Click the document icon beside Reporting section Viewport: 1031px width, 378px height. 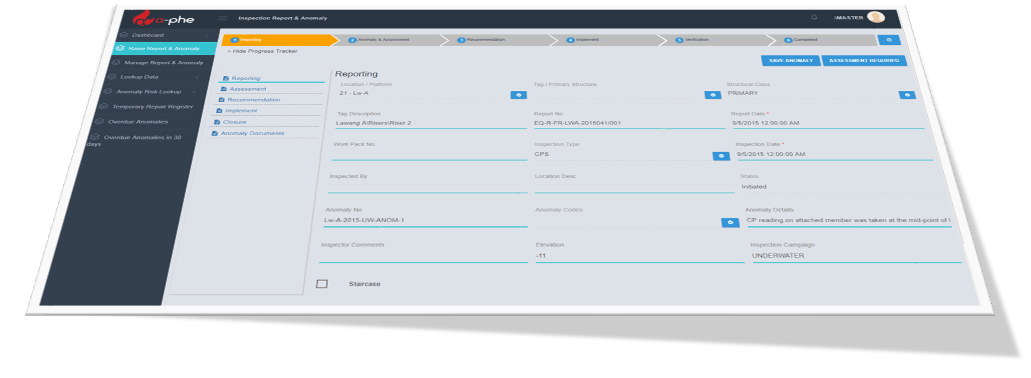point(226,78)
